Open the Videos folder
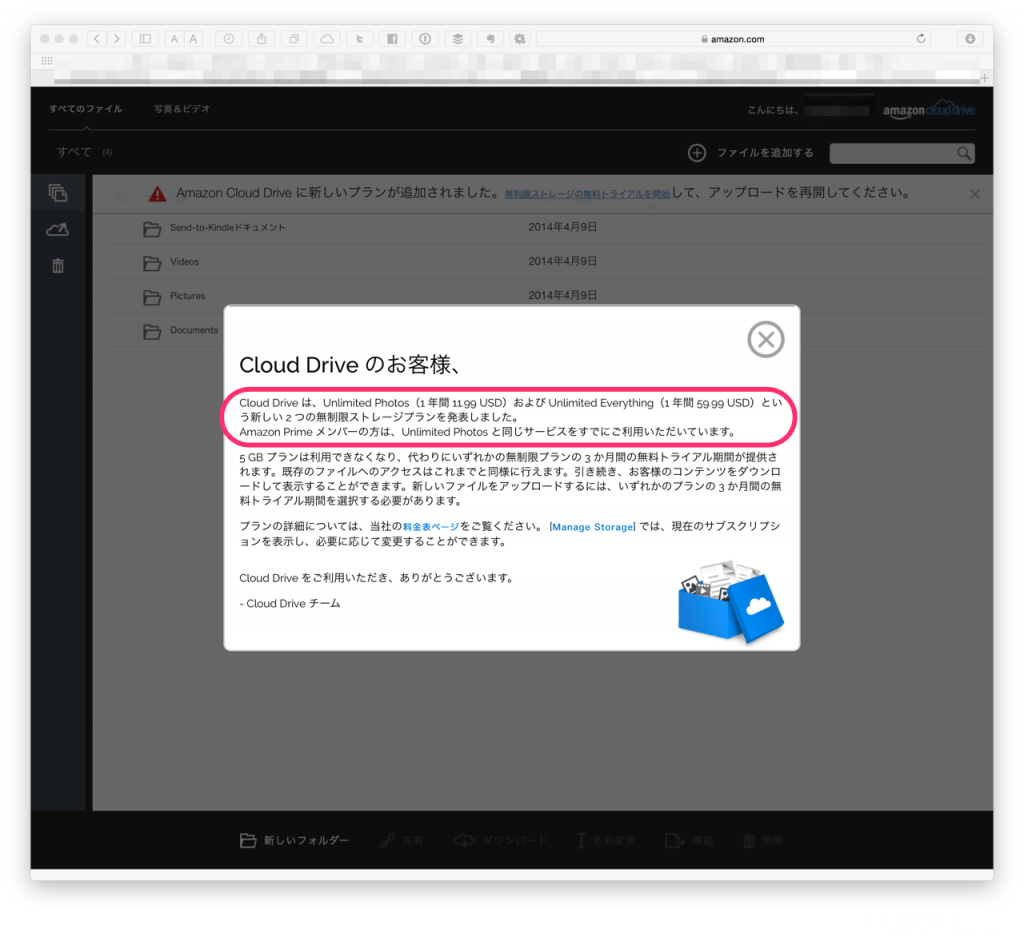The image size is (1024, 950). point(184,262)
